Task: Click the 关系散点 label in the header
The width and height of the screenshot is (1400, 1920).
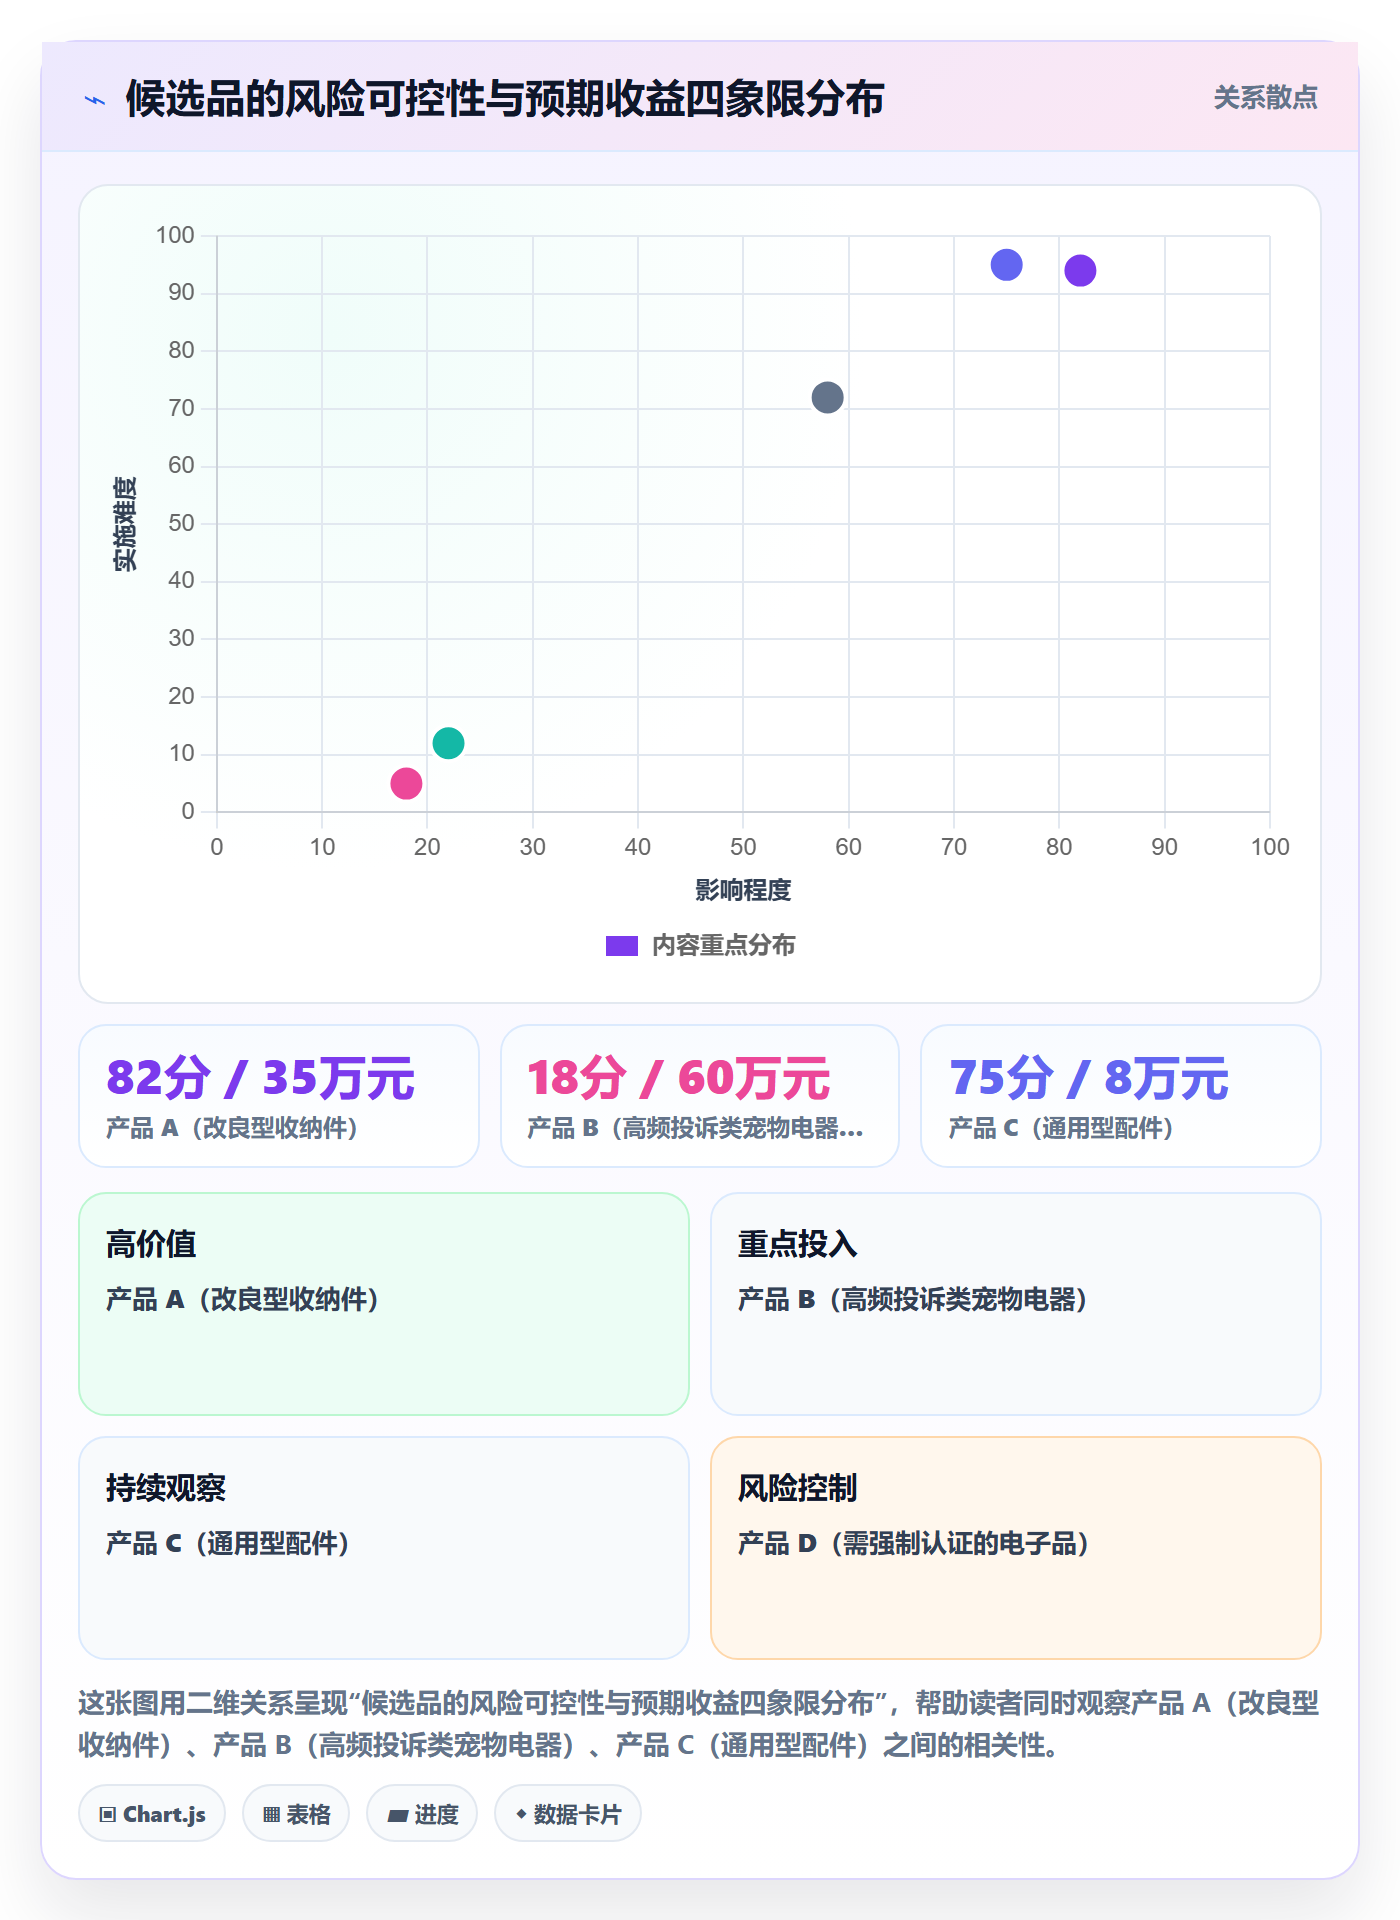Action: coord(1265,98)
